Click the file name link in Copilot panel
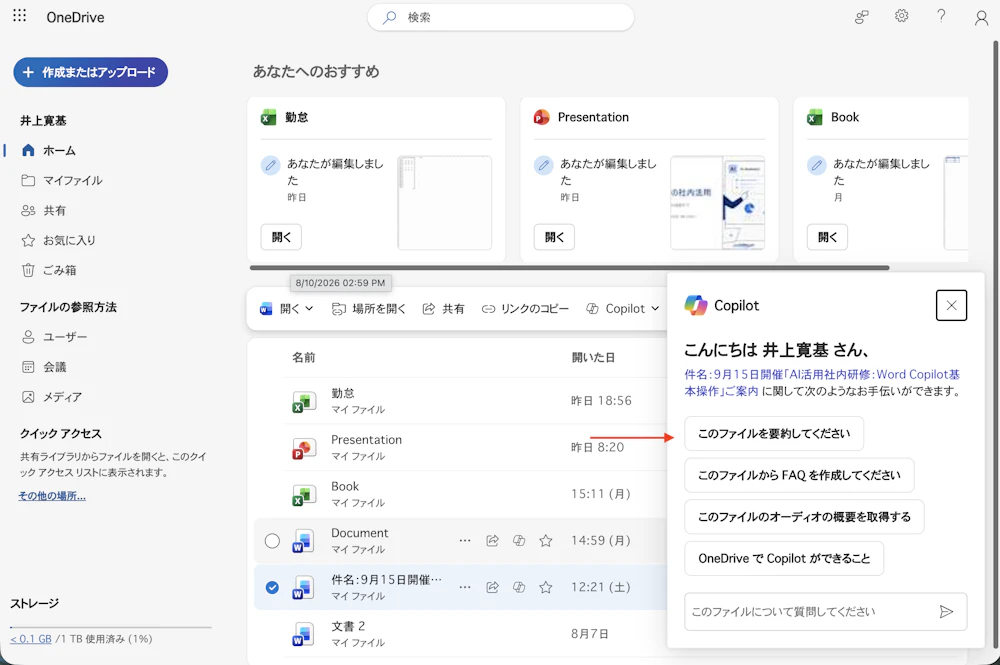The height and width of the screenshot is (665, 1000). 822,383
